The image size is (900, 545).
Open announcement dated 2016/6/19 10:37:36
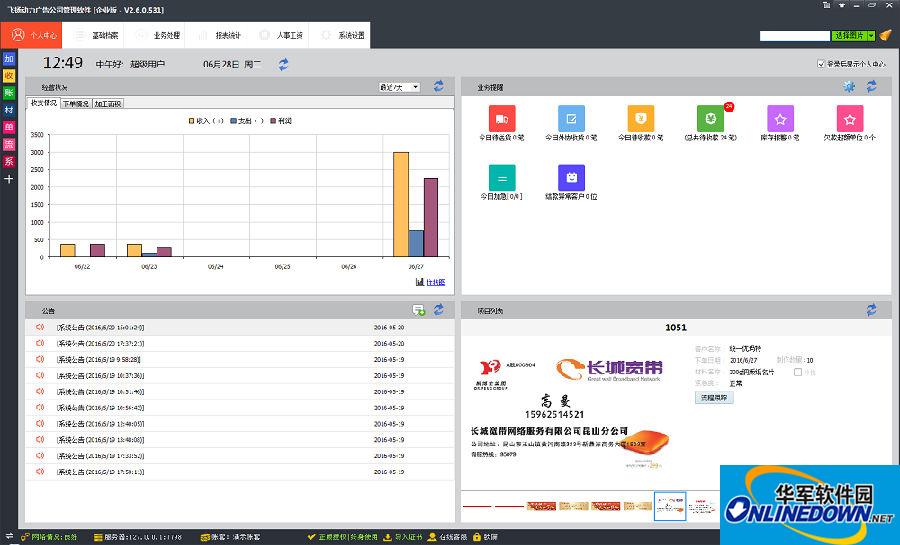pos(240,375)
